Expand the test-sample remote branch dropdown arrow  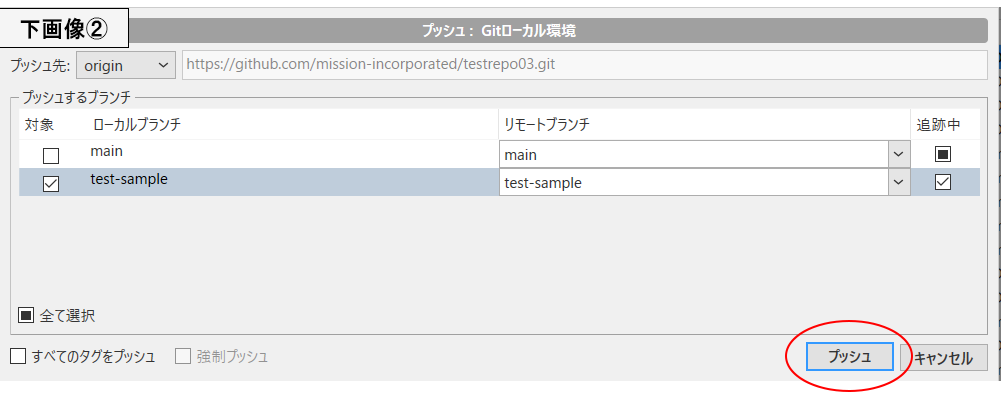coord(897,182)
